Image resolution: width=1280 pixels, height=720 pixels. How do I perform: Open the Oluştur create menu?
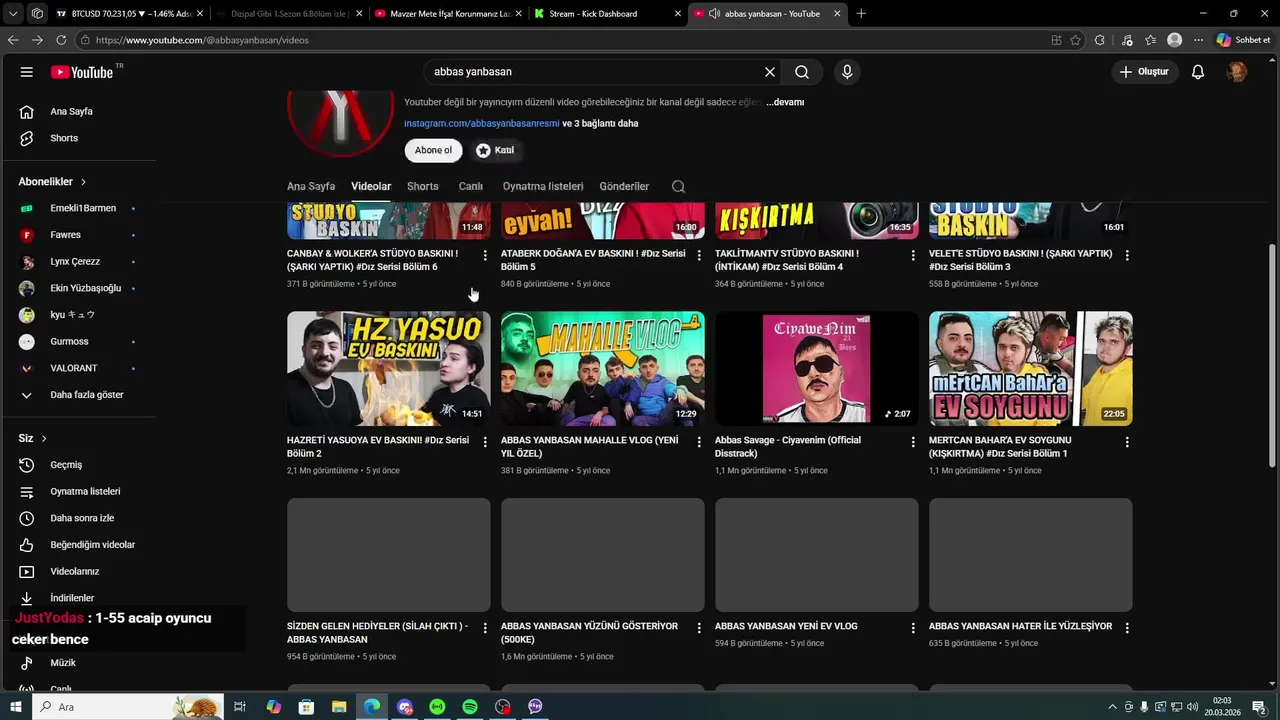pos(1143,72)
